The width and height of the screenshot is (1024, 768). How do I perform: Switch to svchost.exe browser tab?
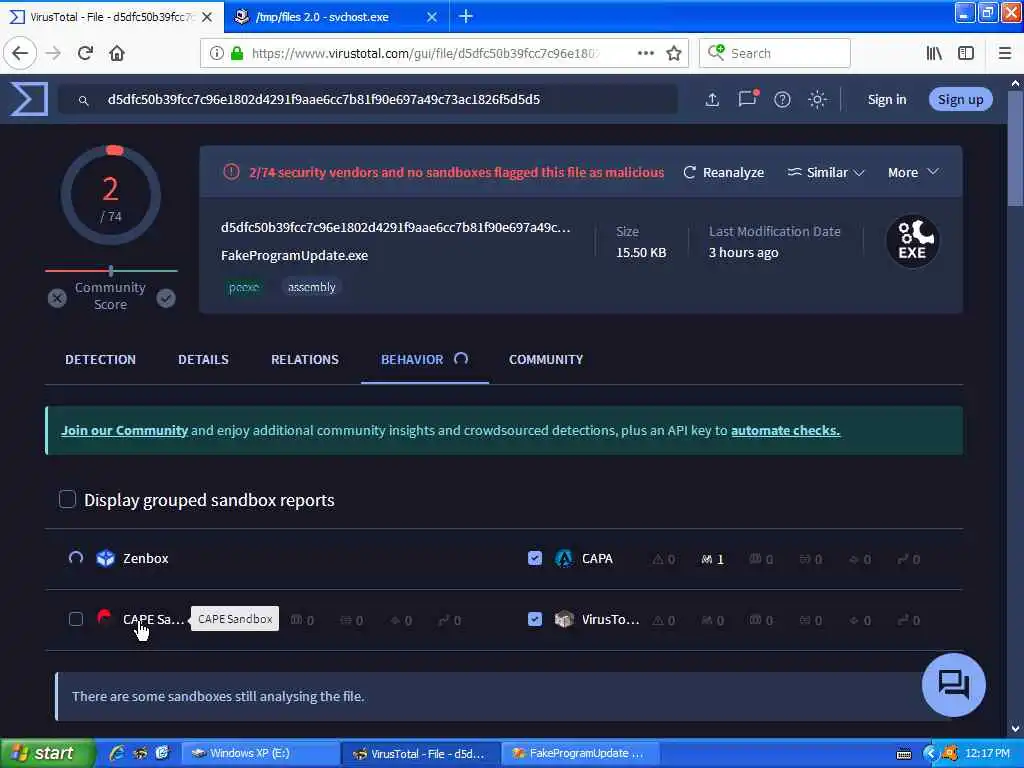(337, 17)
